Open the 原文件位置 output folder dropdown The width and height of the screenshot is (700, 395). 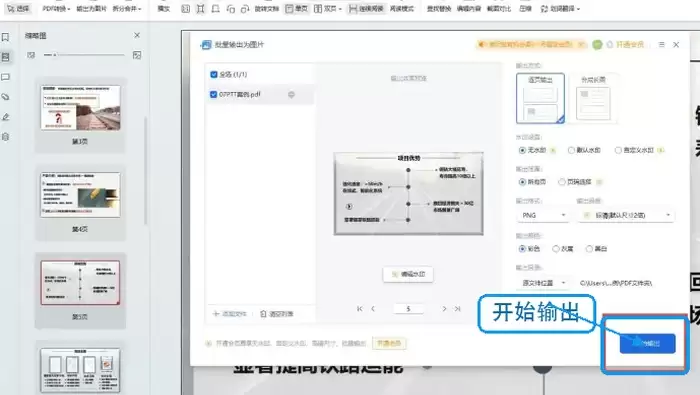(x=543, y=283)
